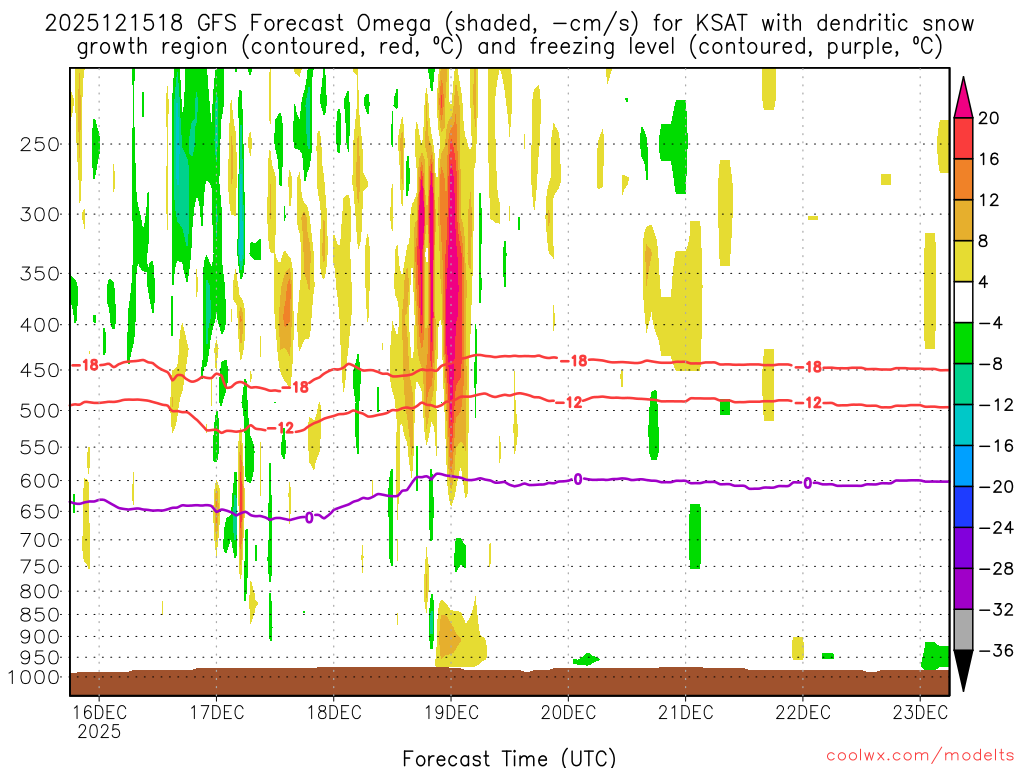Image resolution: width=1024 pixels, height=768 pixels.
Task: Click the 450 pressure level label
Action: [40, 370]
